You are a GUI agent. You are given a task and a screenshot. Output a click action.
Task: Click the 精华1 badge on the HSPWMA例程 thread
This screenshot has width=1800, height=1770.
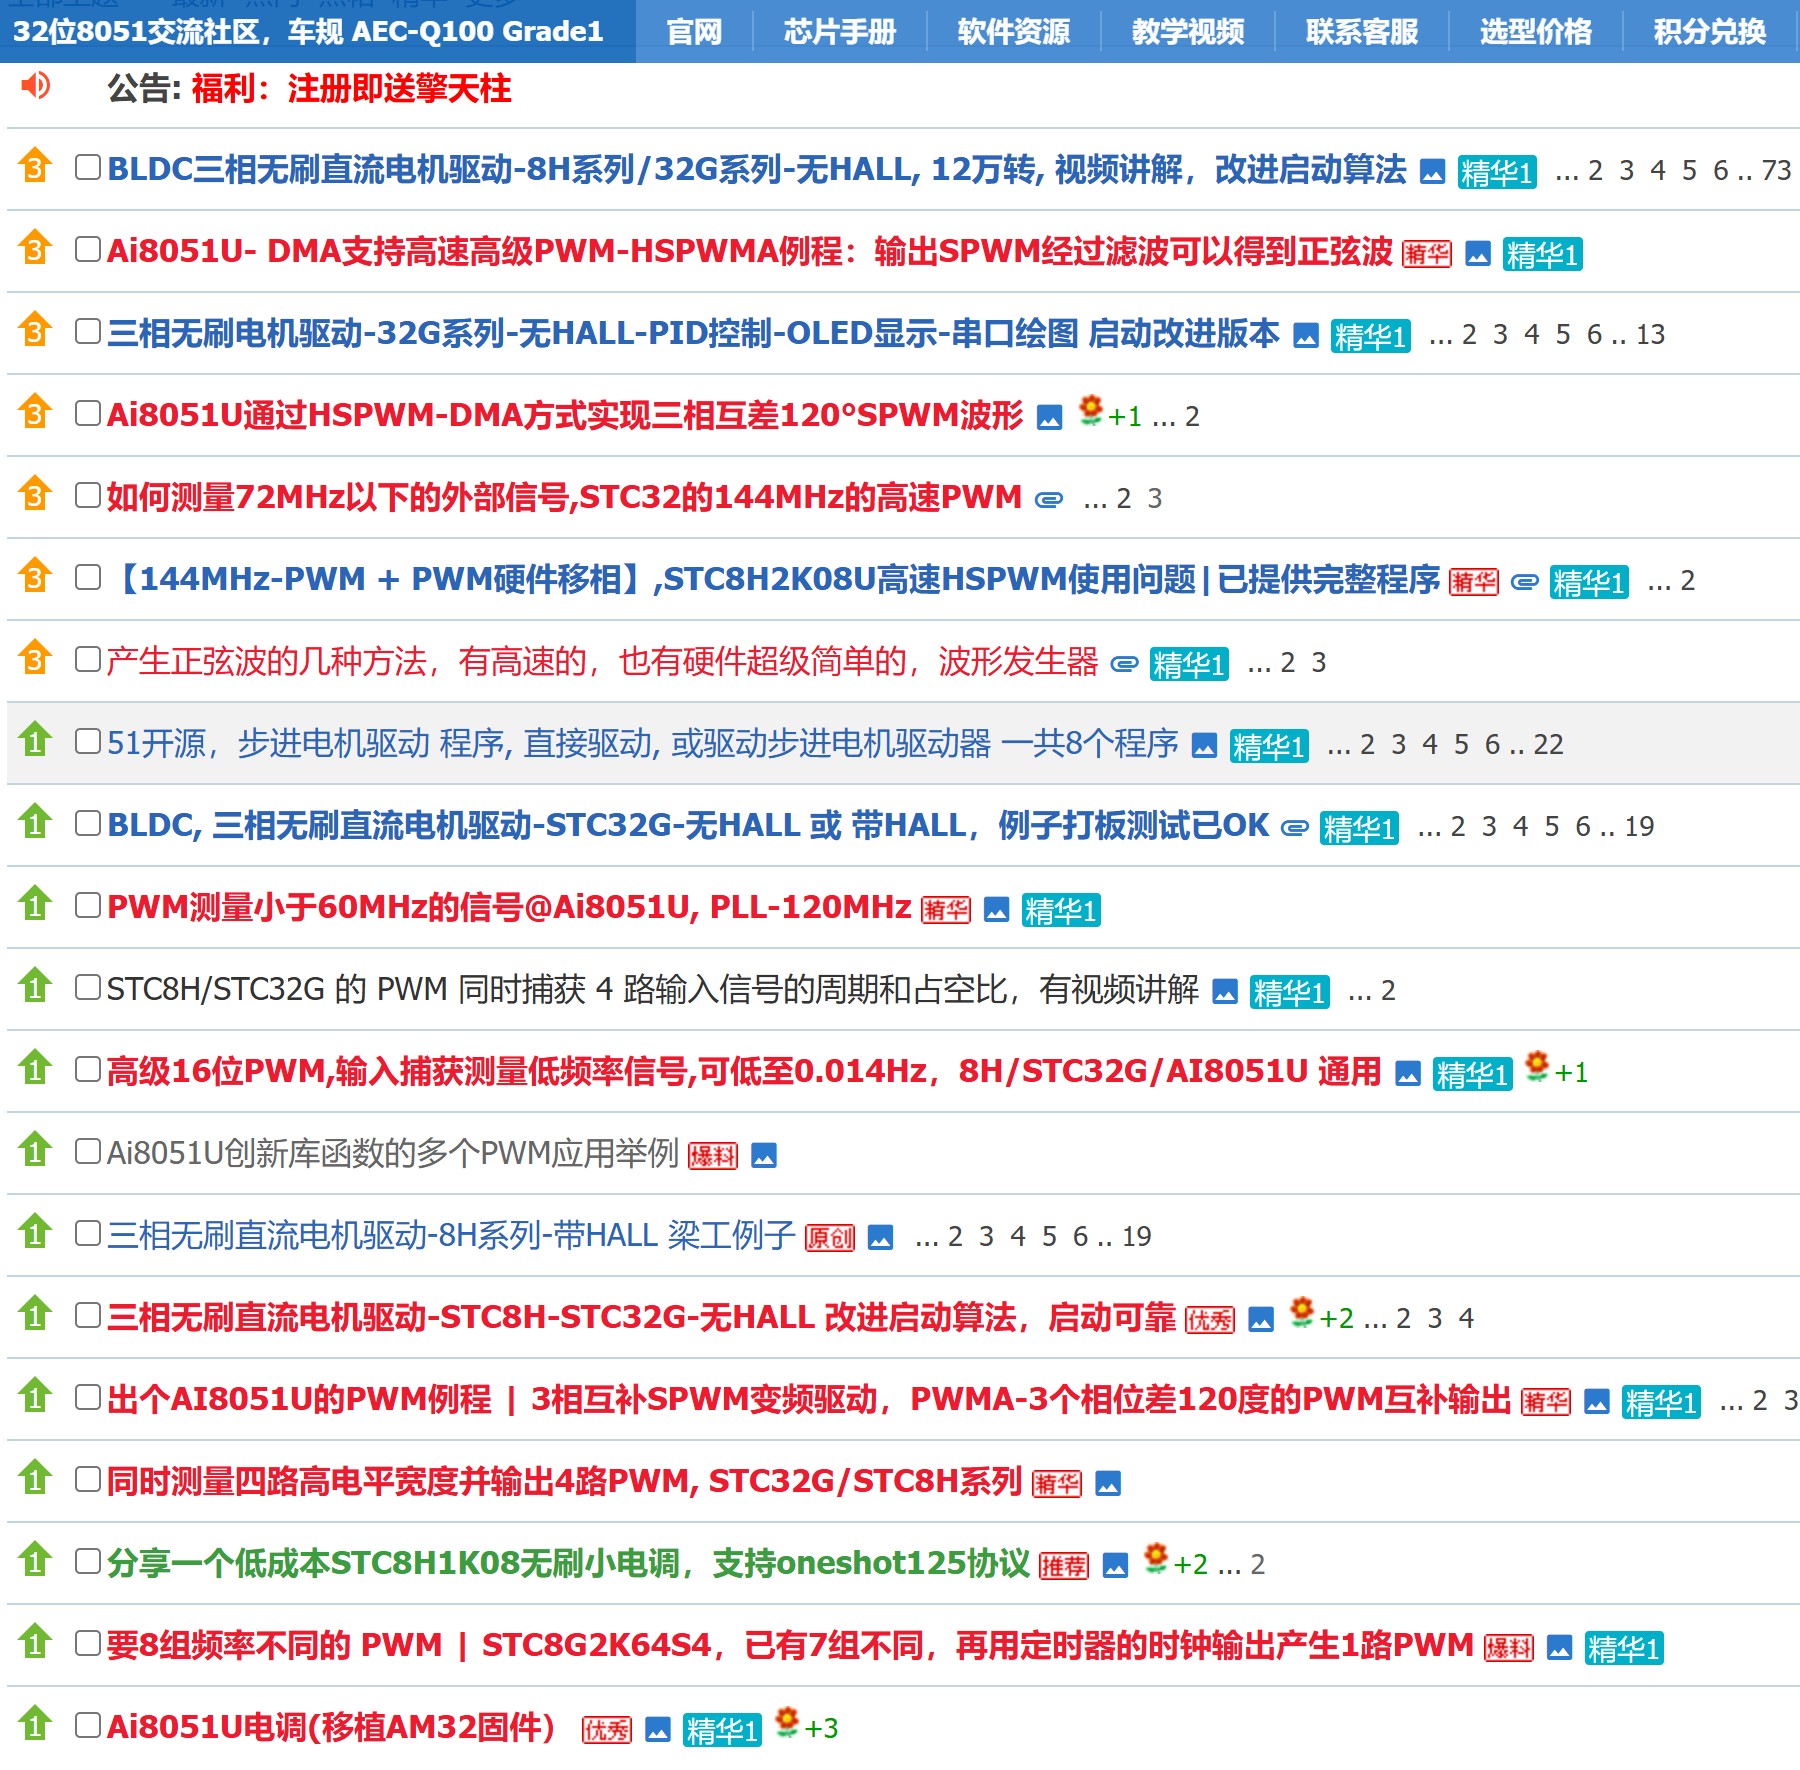click(x=1542, y=254)
